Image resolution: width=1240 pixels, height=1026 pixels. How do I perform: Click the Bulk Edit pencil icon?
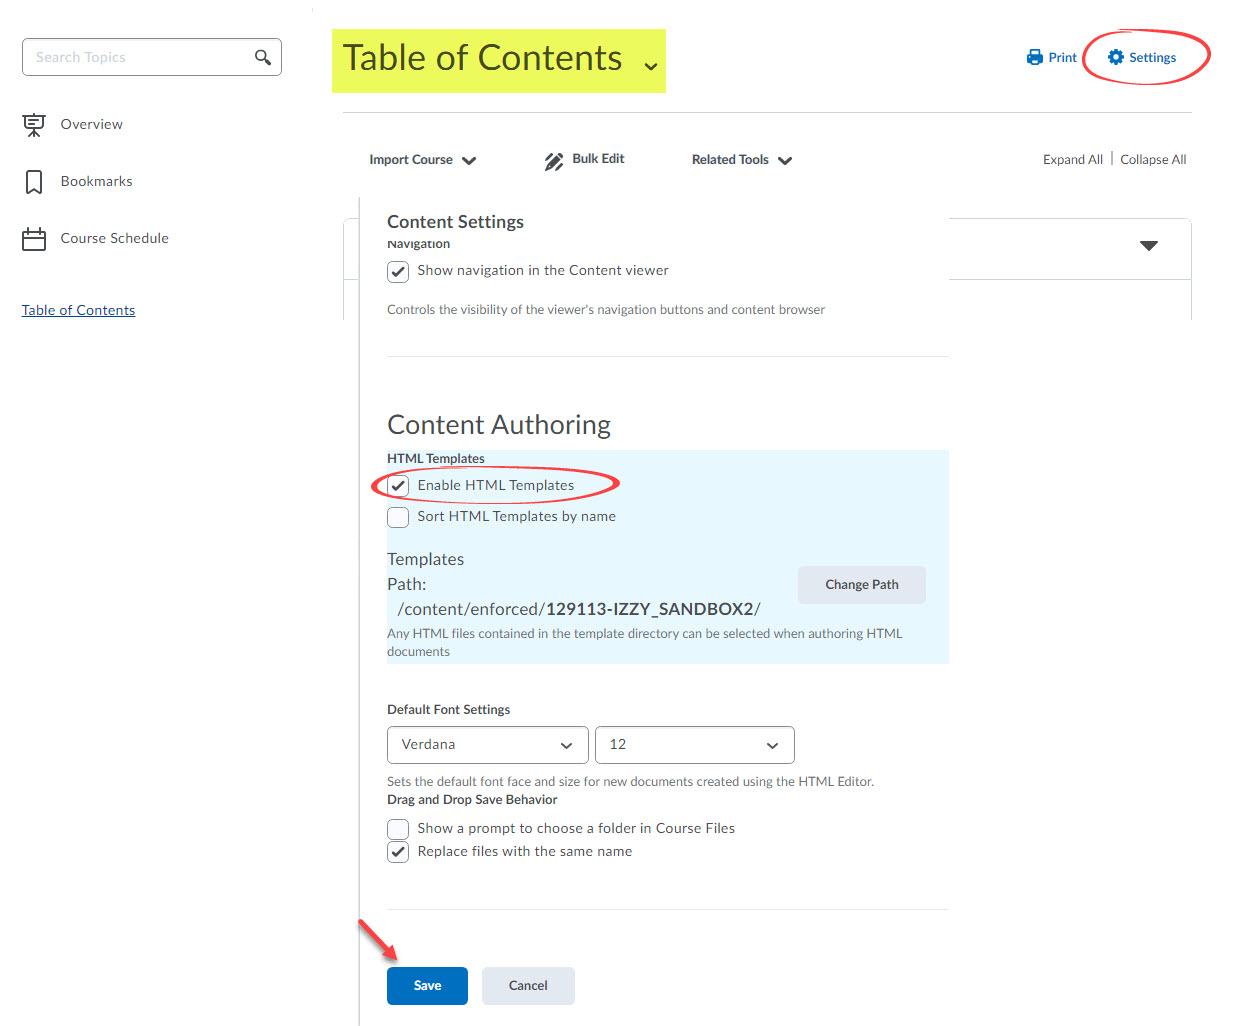click(553, 161)
